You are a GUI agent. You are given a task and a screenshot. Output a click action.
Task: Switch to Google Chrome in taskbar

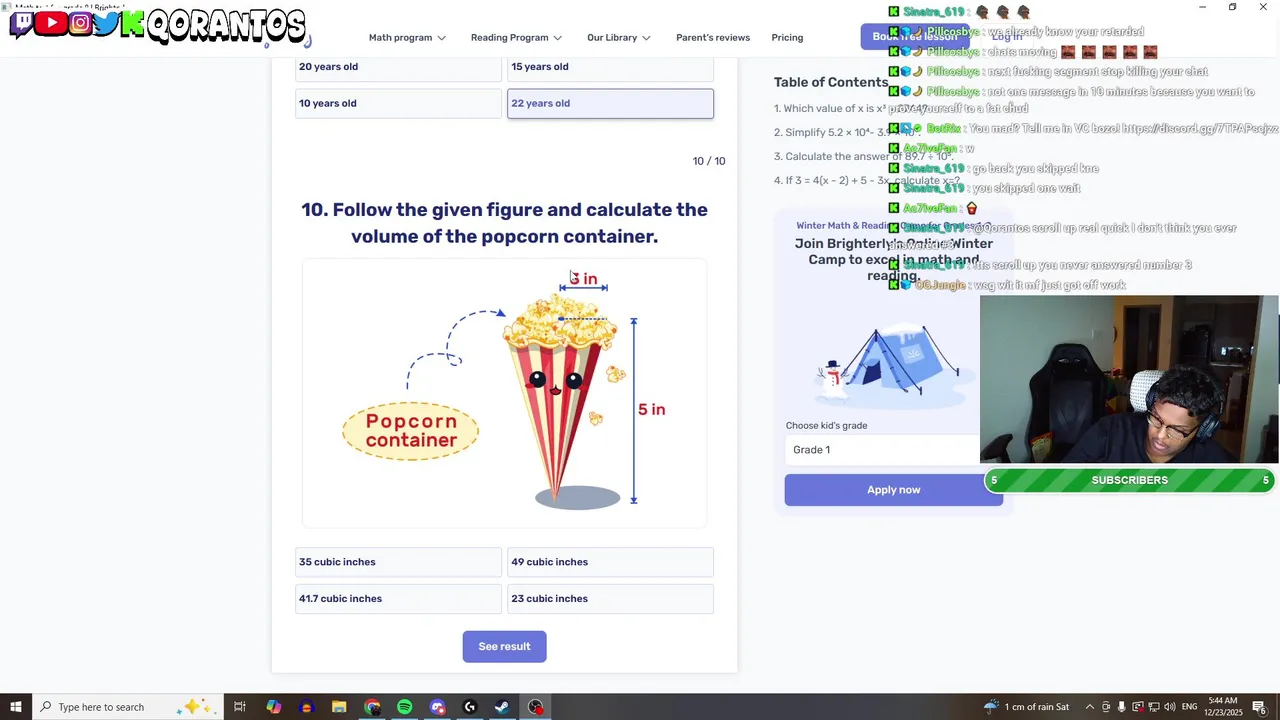(372, 707)
